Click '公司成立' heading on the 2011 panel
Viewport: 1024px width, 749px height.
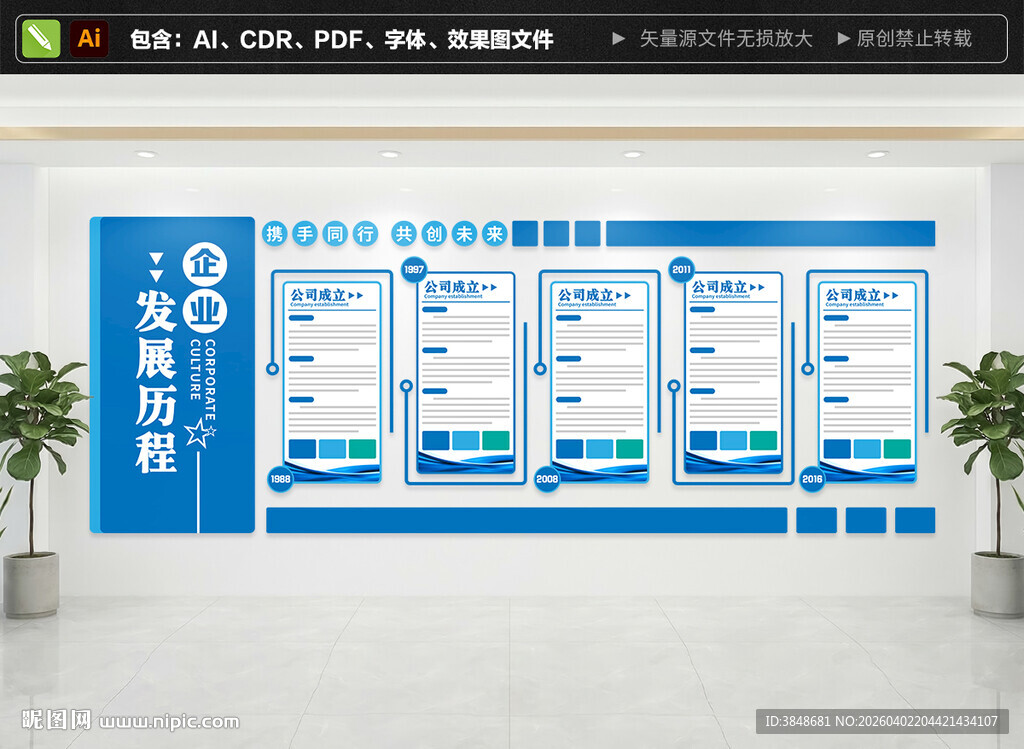720,287
